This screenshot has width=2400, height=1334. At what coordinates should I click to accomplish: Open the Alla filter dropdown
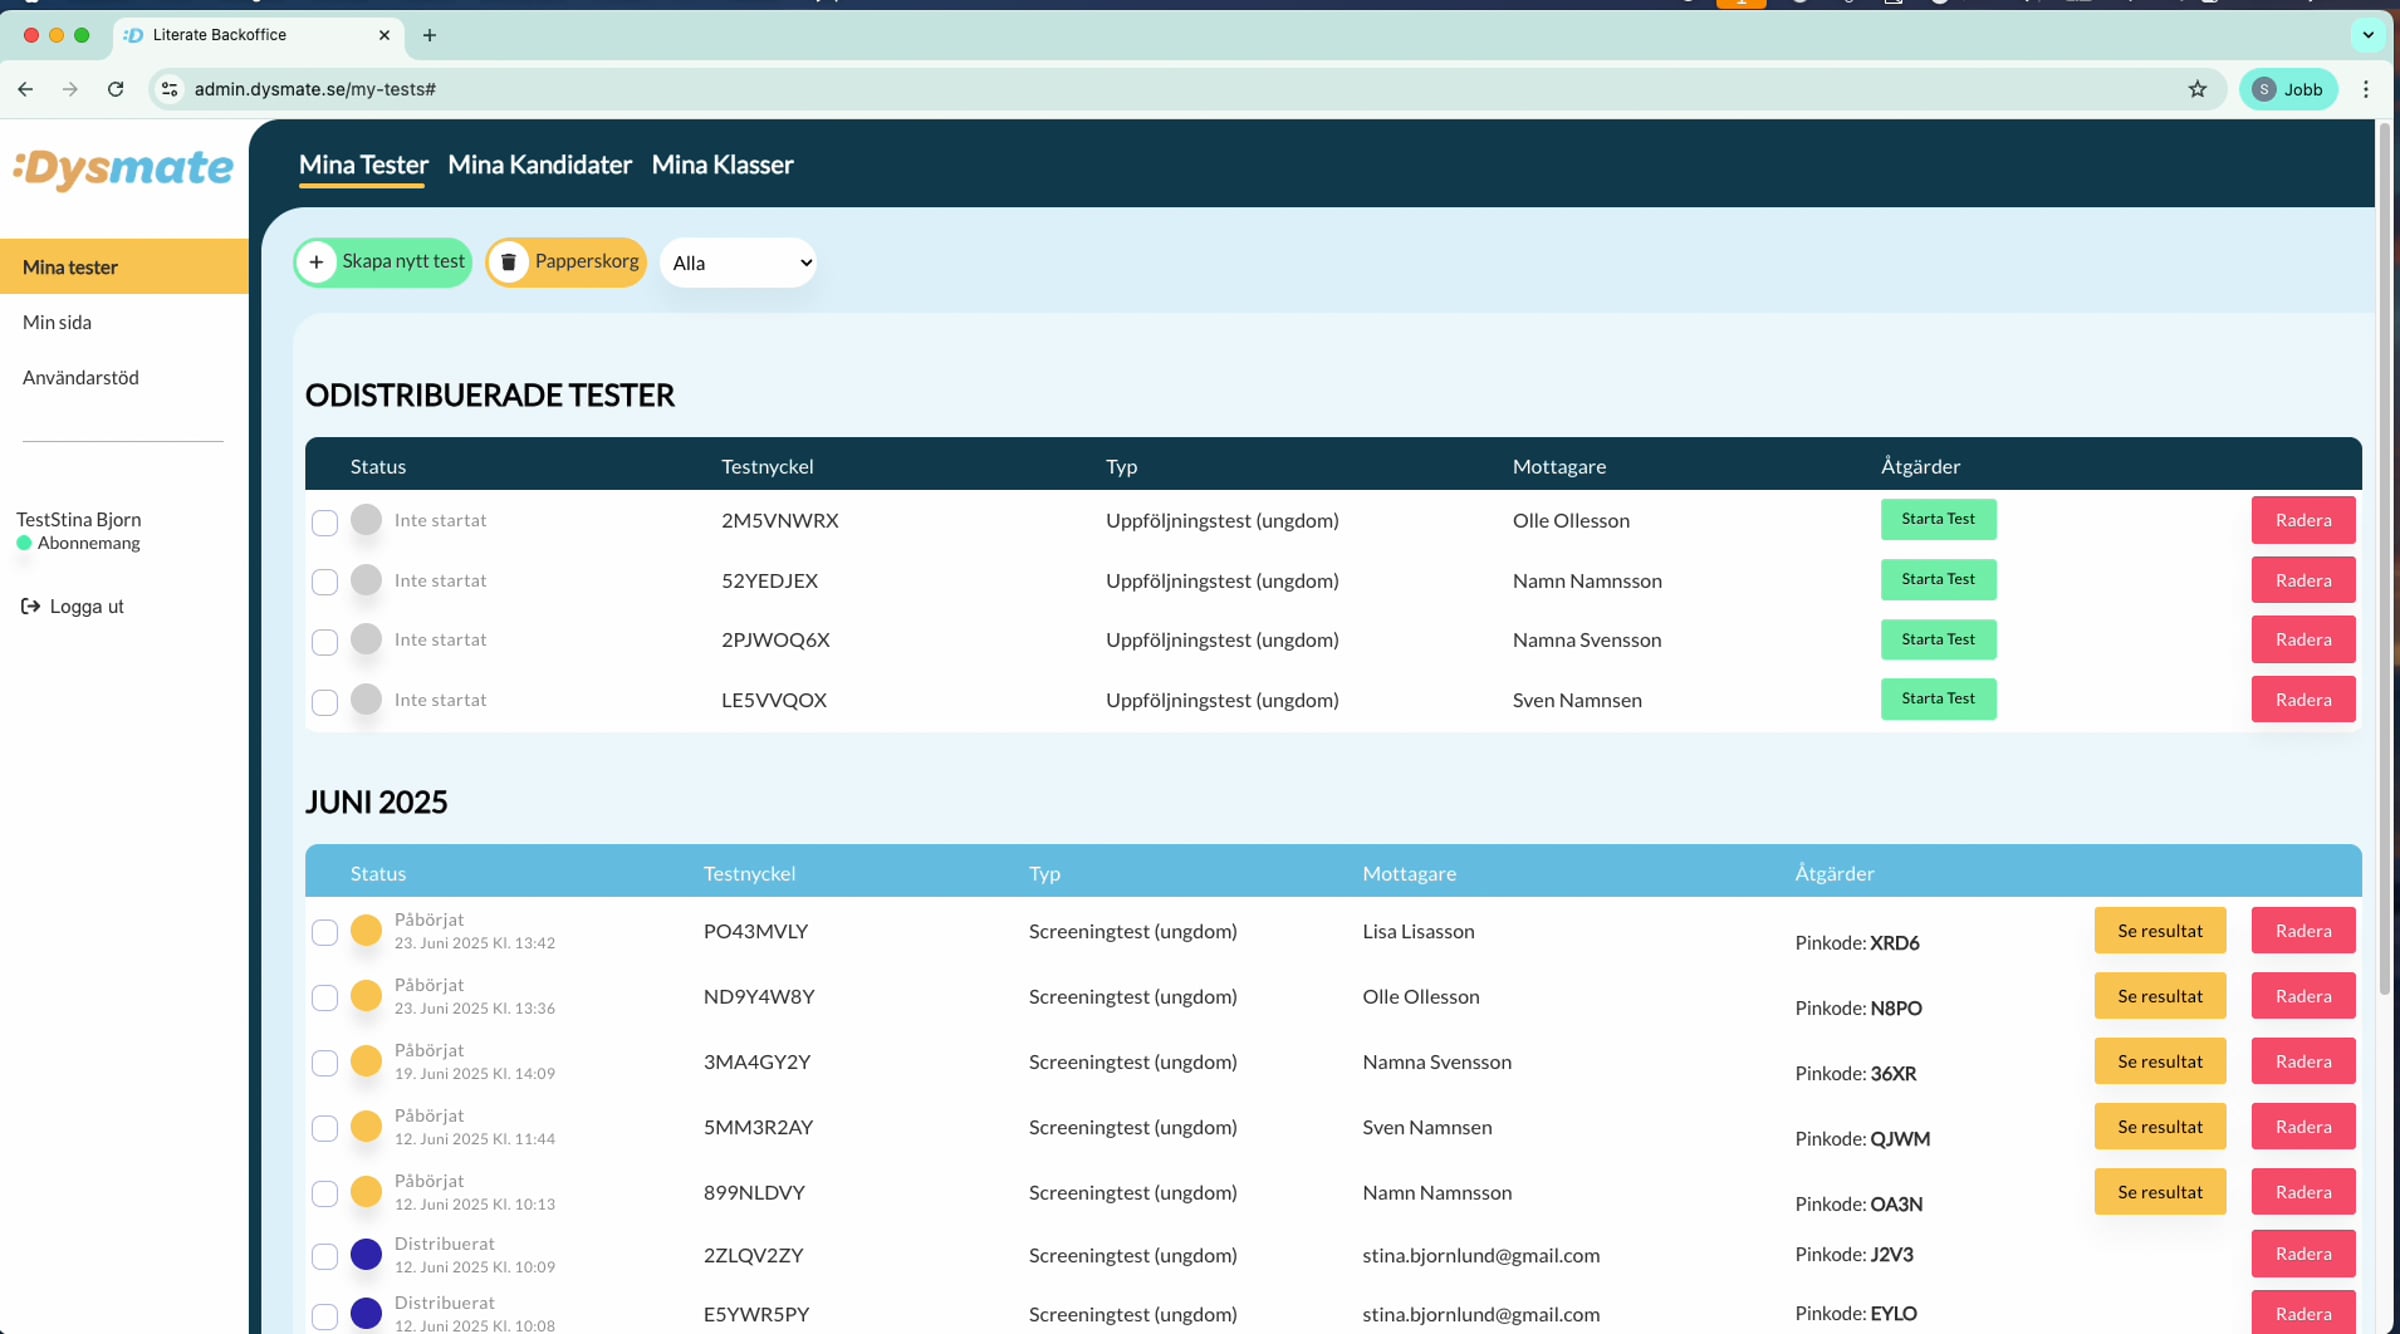click(x=738, y=263)
